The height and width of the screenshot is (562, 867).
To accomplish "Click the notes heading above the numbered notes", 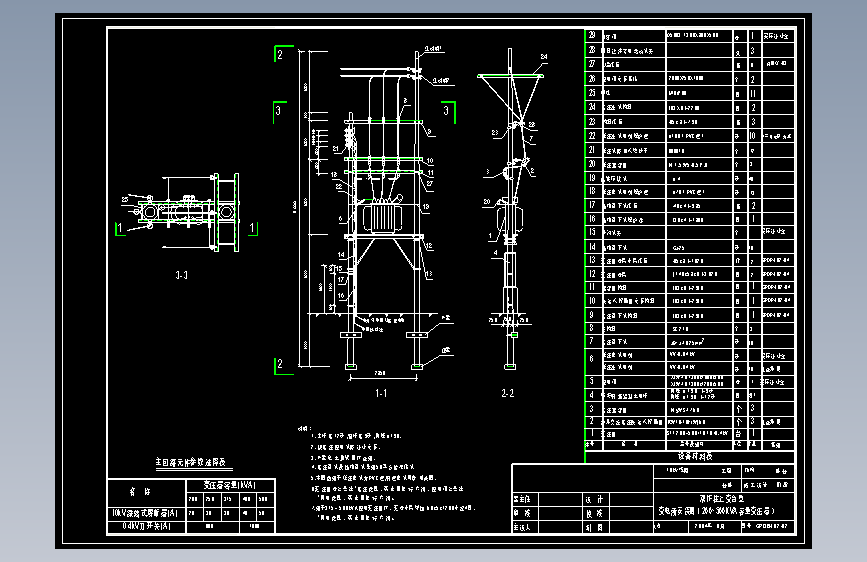I will tap(304, 428).
